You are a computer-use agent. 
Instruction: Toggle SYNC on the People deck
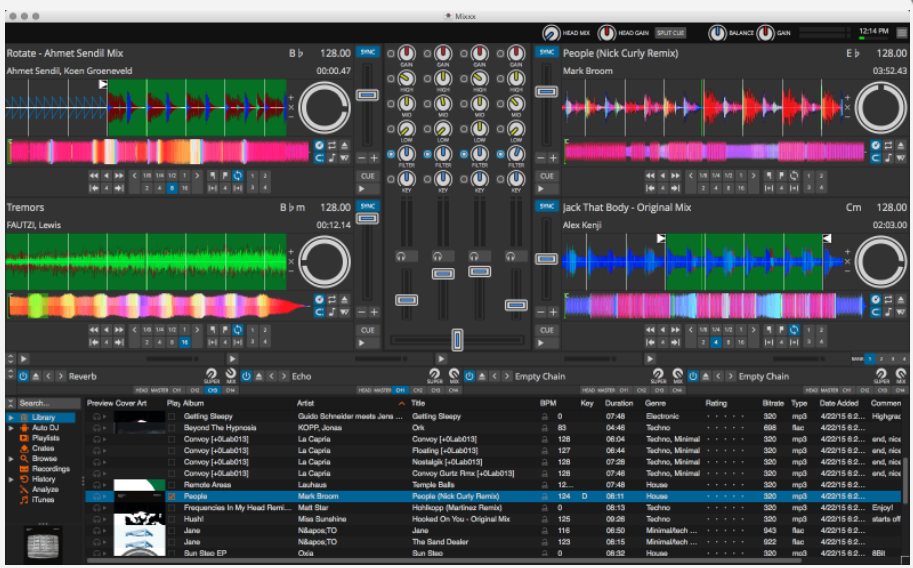(546, 52)
